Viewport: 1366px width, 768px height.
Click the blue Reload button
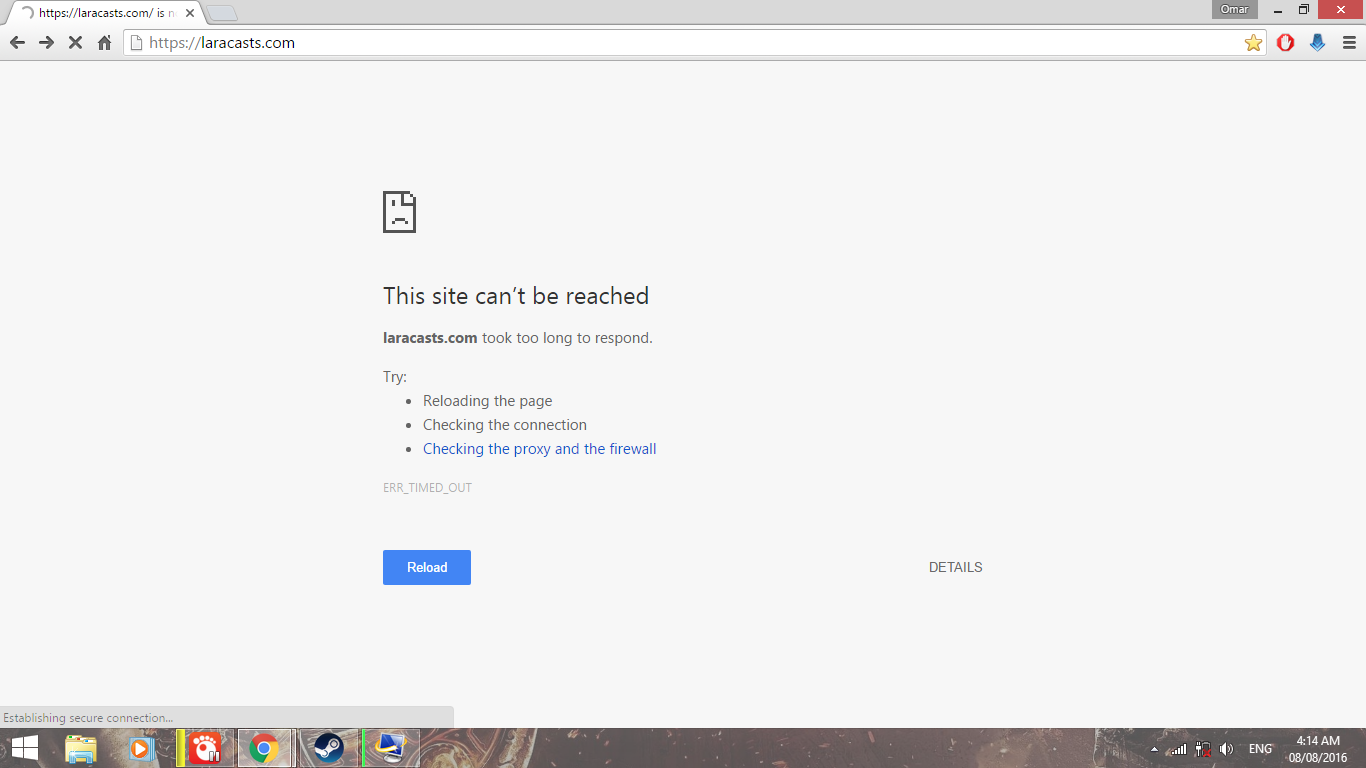coord(427,567)
